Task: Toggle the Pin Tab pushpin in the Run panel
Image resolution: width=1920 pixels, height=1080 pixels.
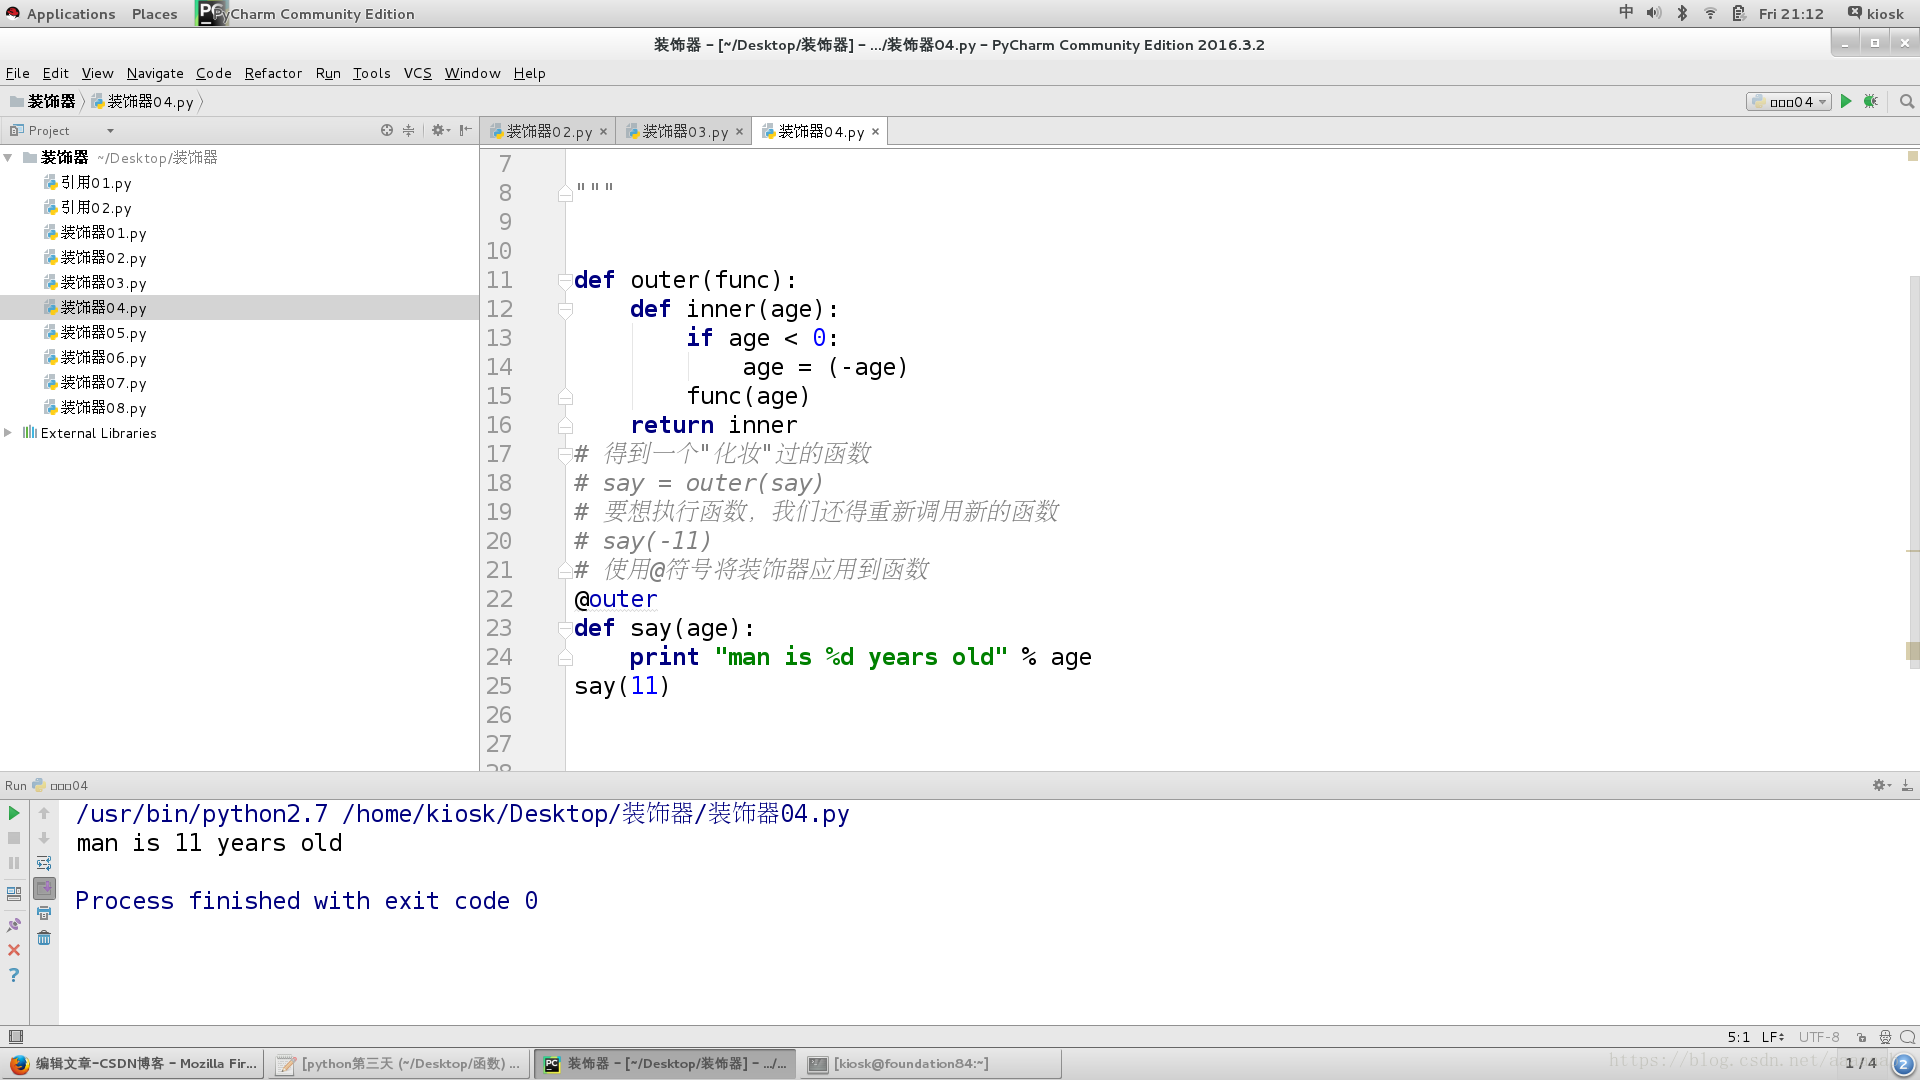Action: pyautogui.click(x=14, y=925)
